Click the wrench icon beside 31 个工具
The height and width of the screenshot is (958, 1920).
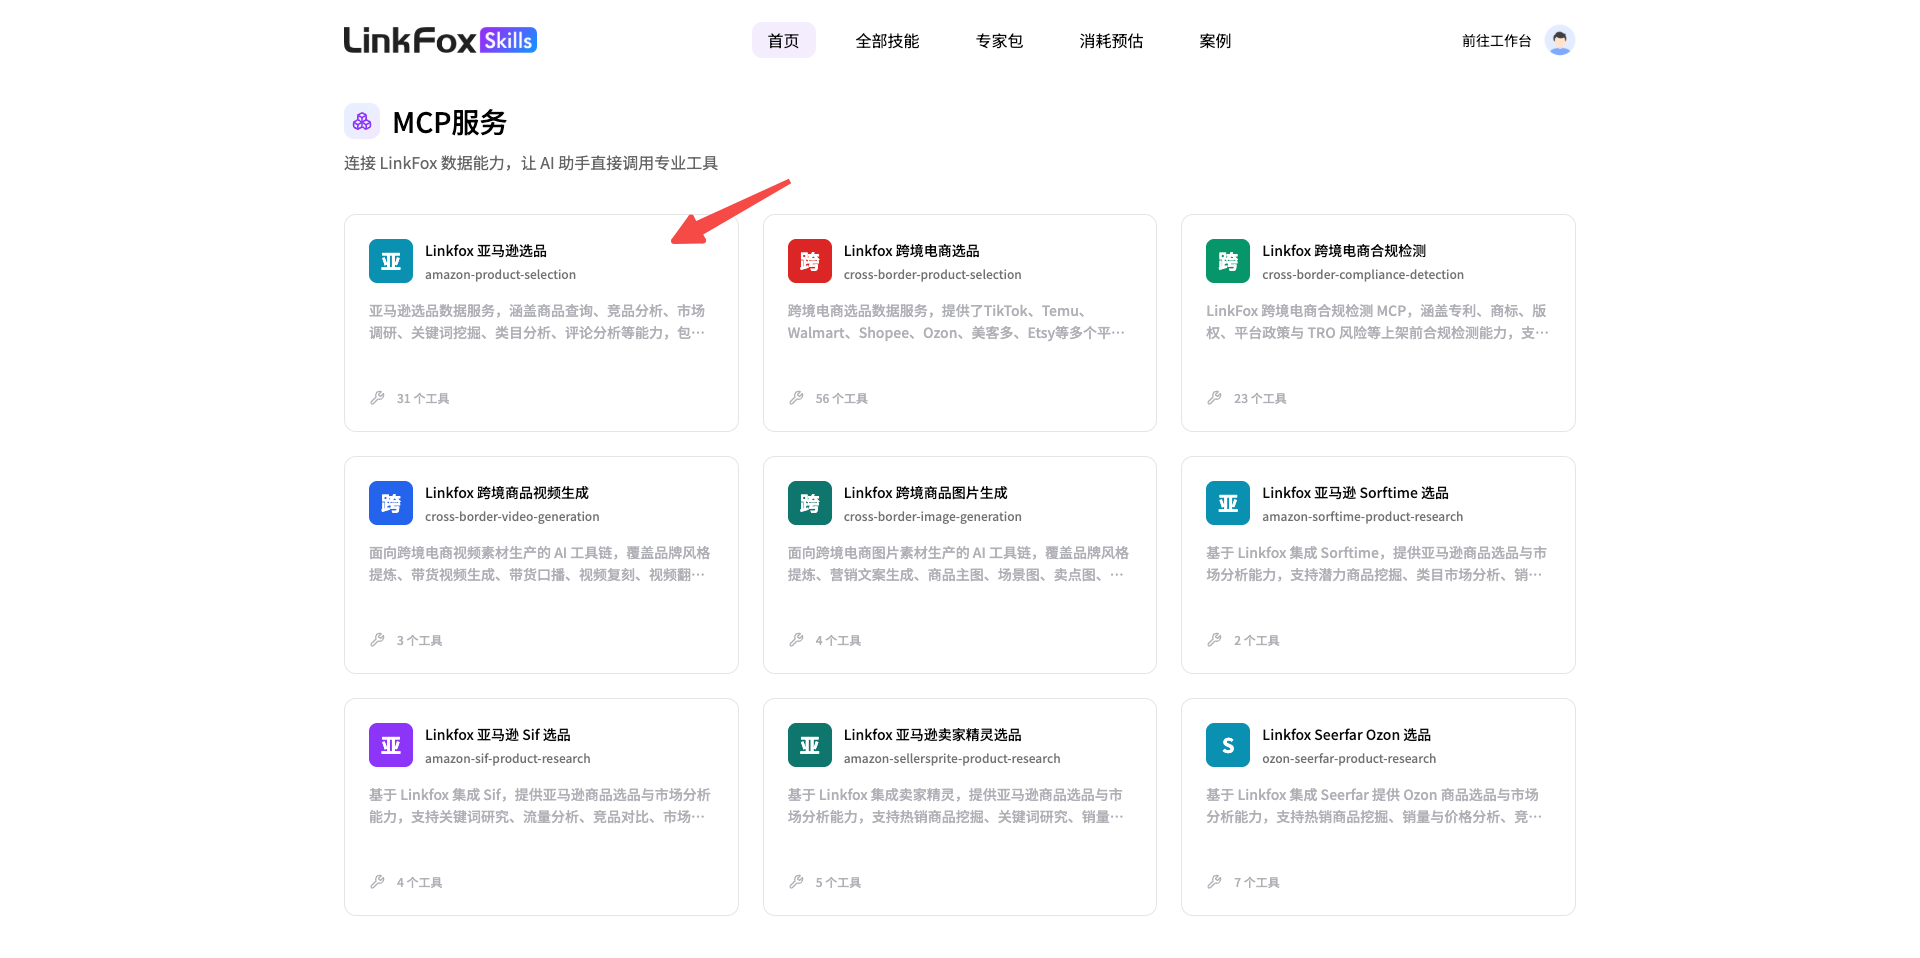pos(377,398)
